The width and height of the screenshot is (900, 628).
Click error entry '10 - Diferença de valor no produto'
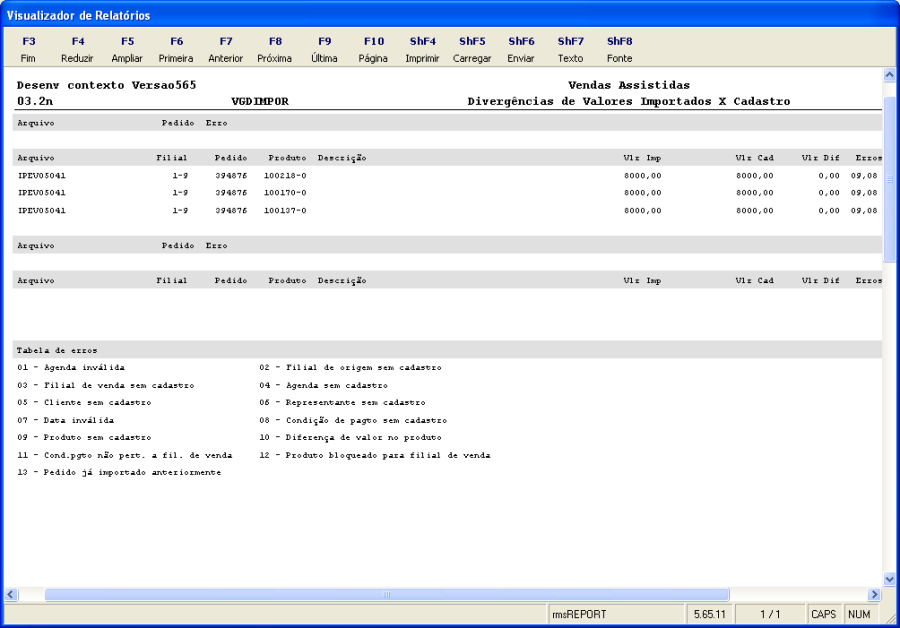(x=350, y=437)
